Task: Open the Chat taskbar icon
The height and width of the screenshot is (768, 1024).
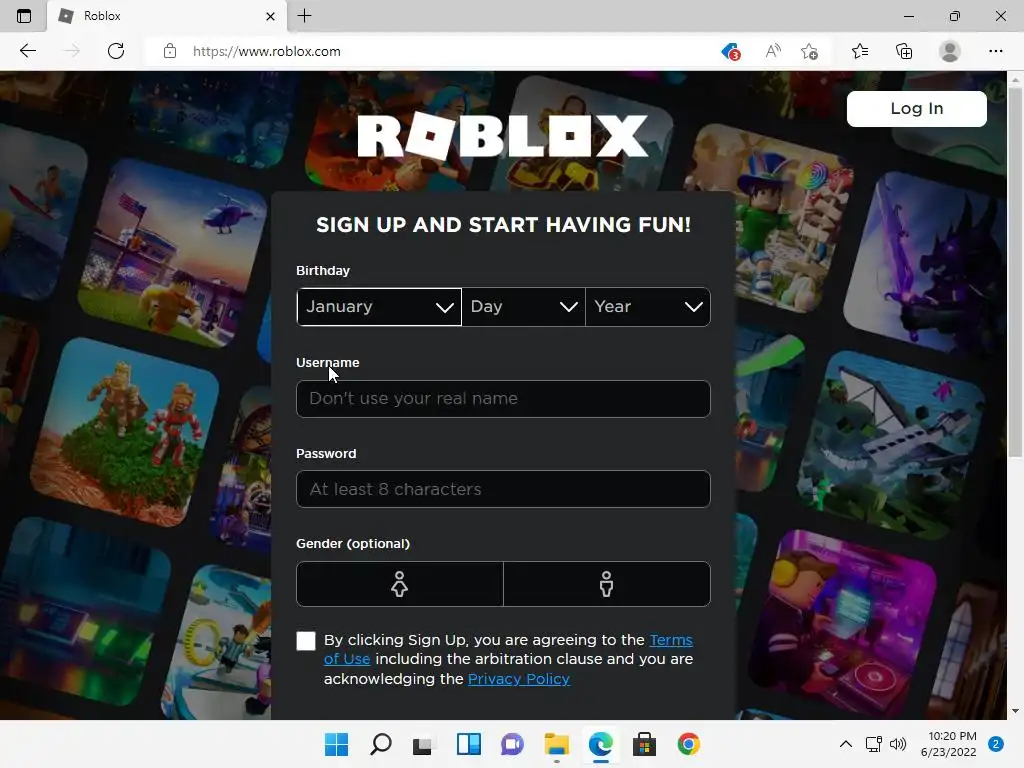Action: point(512,744)
